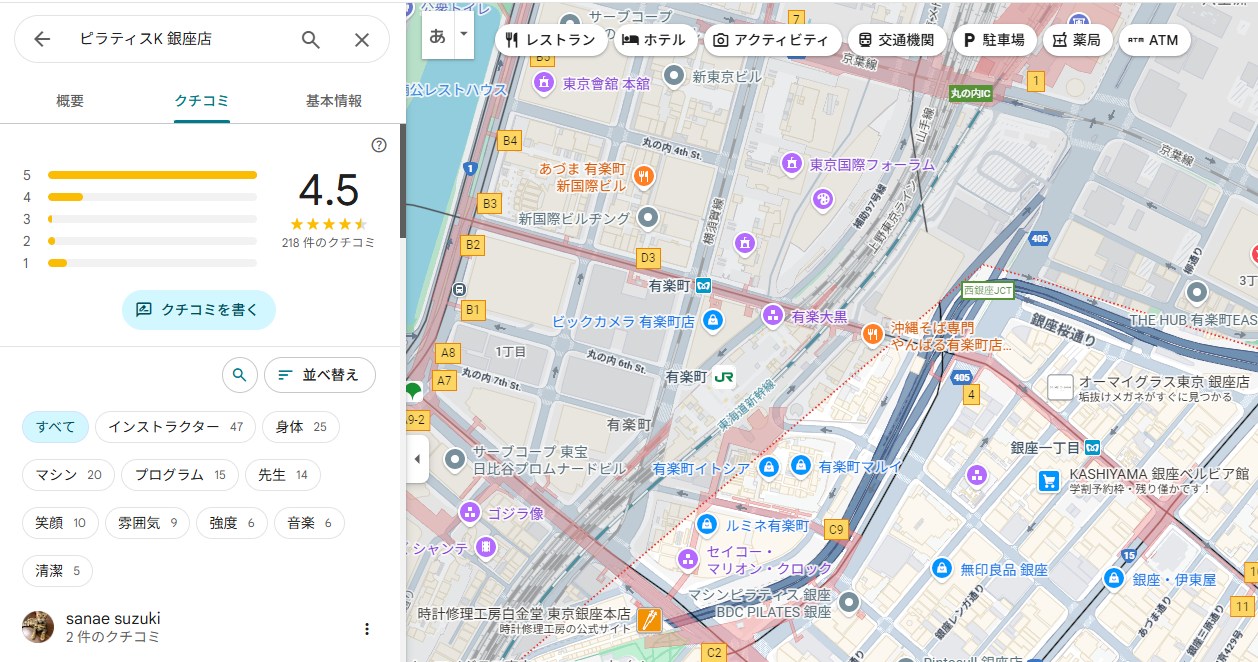Toggle the すべて review filter chip

click(56, 427)
